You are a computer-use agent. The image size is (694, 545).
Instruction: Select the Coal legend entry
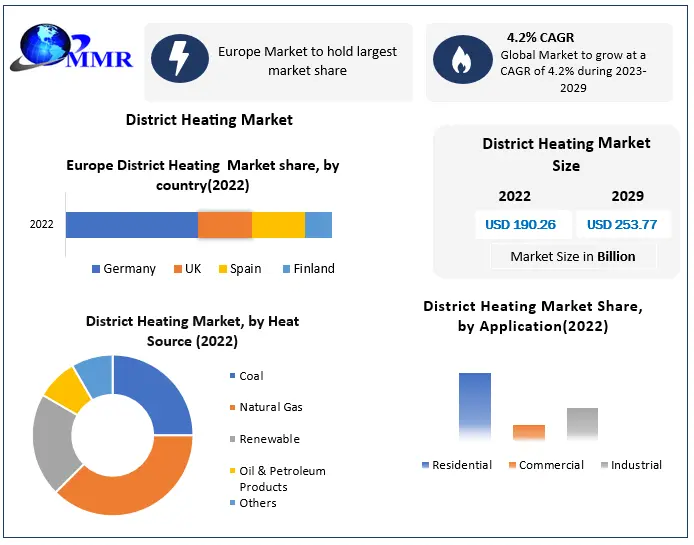click(x=251, y=376)
